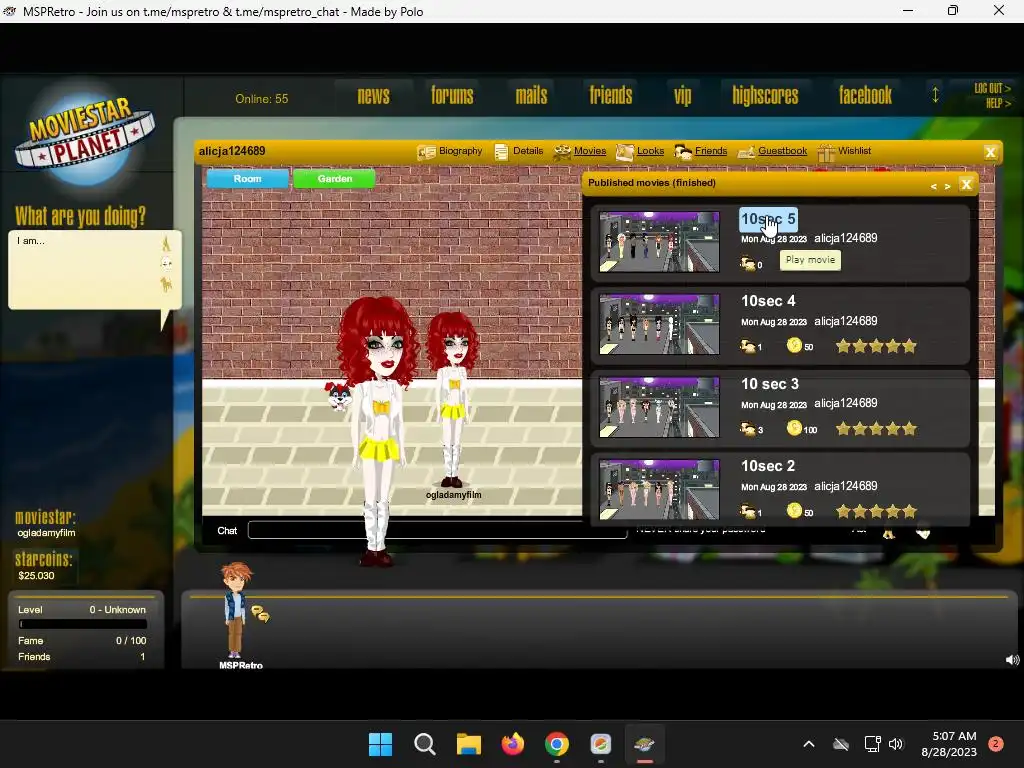Open Google Chrome from the taskbar
This screenshot has height=768, width=1024.
(x=556, y=744)
